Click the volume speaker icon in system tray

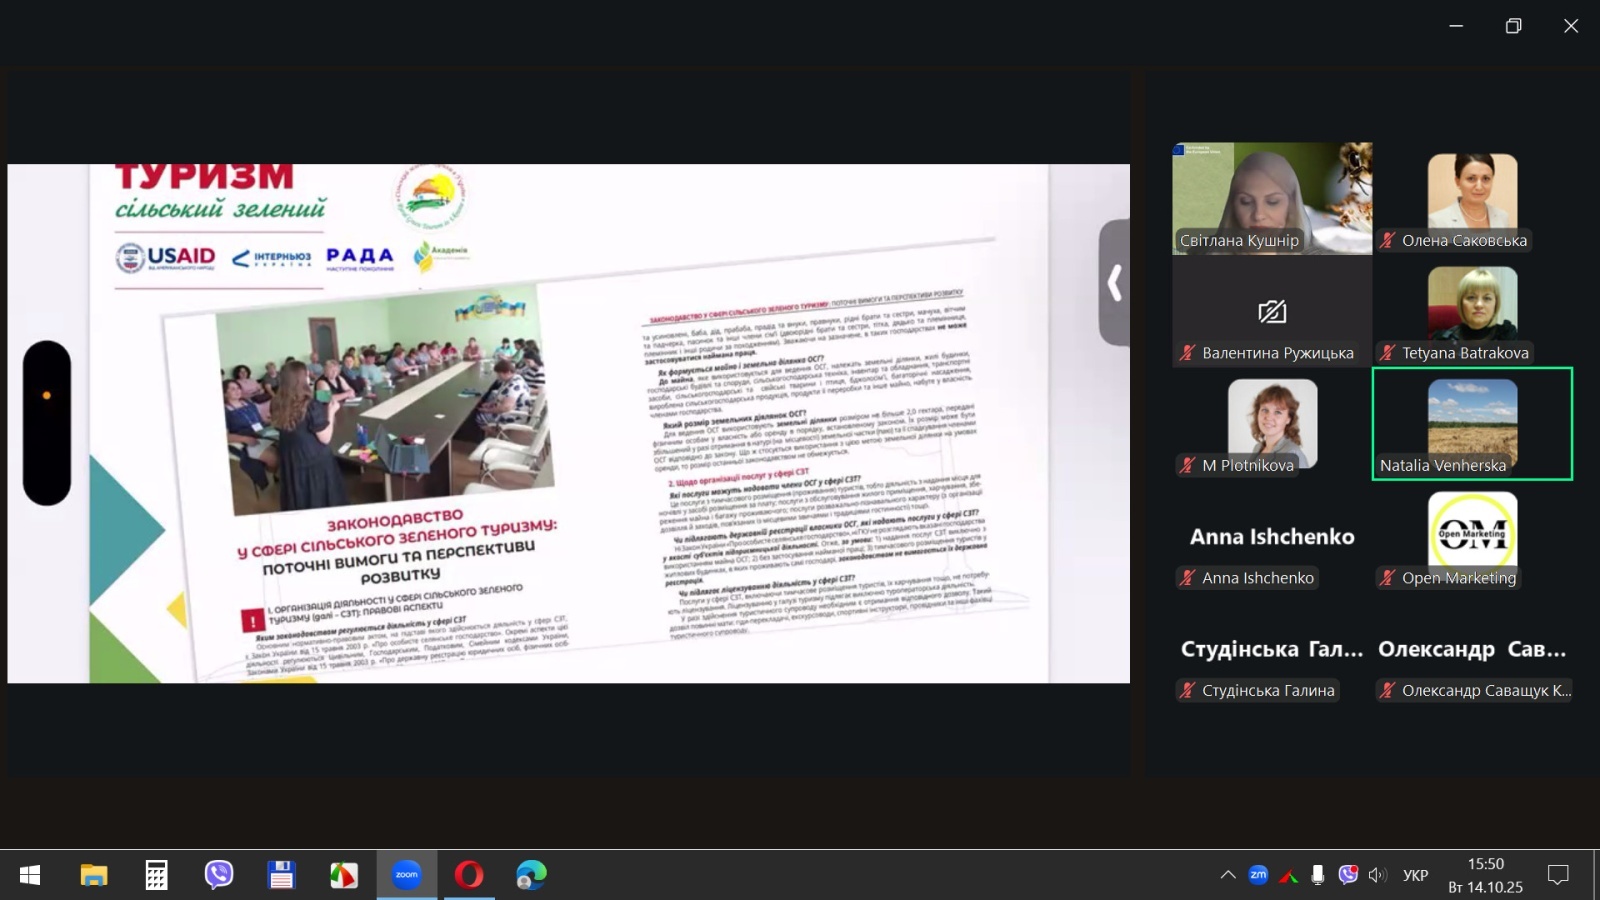pyautogui.click(x=1377, y=875)
